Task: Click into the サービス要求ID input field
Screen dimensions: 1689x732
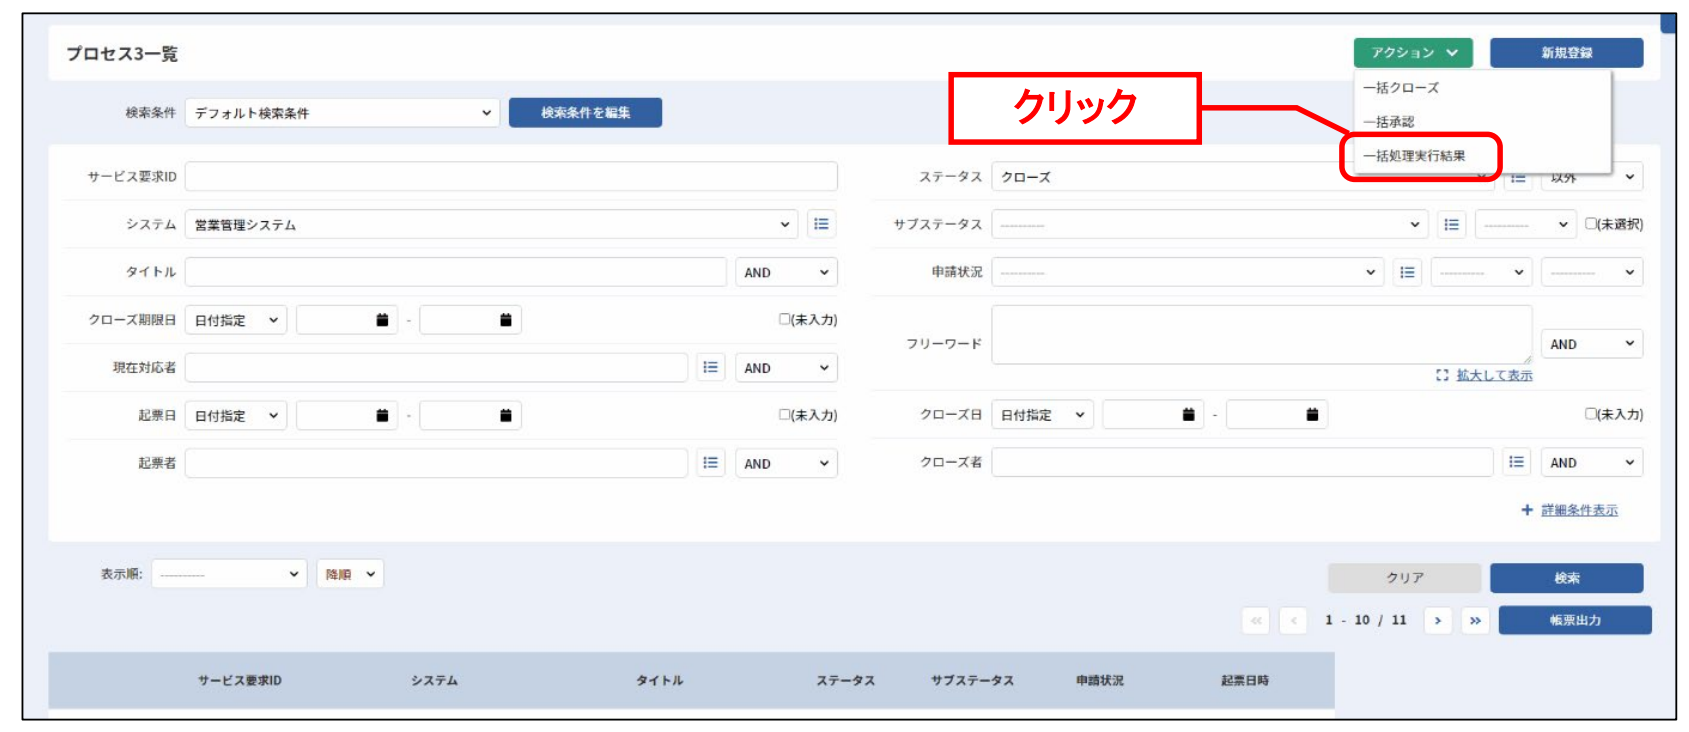Action: coord(511,177)
